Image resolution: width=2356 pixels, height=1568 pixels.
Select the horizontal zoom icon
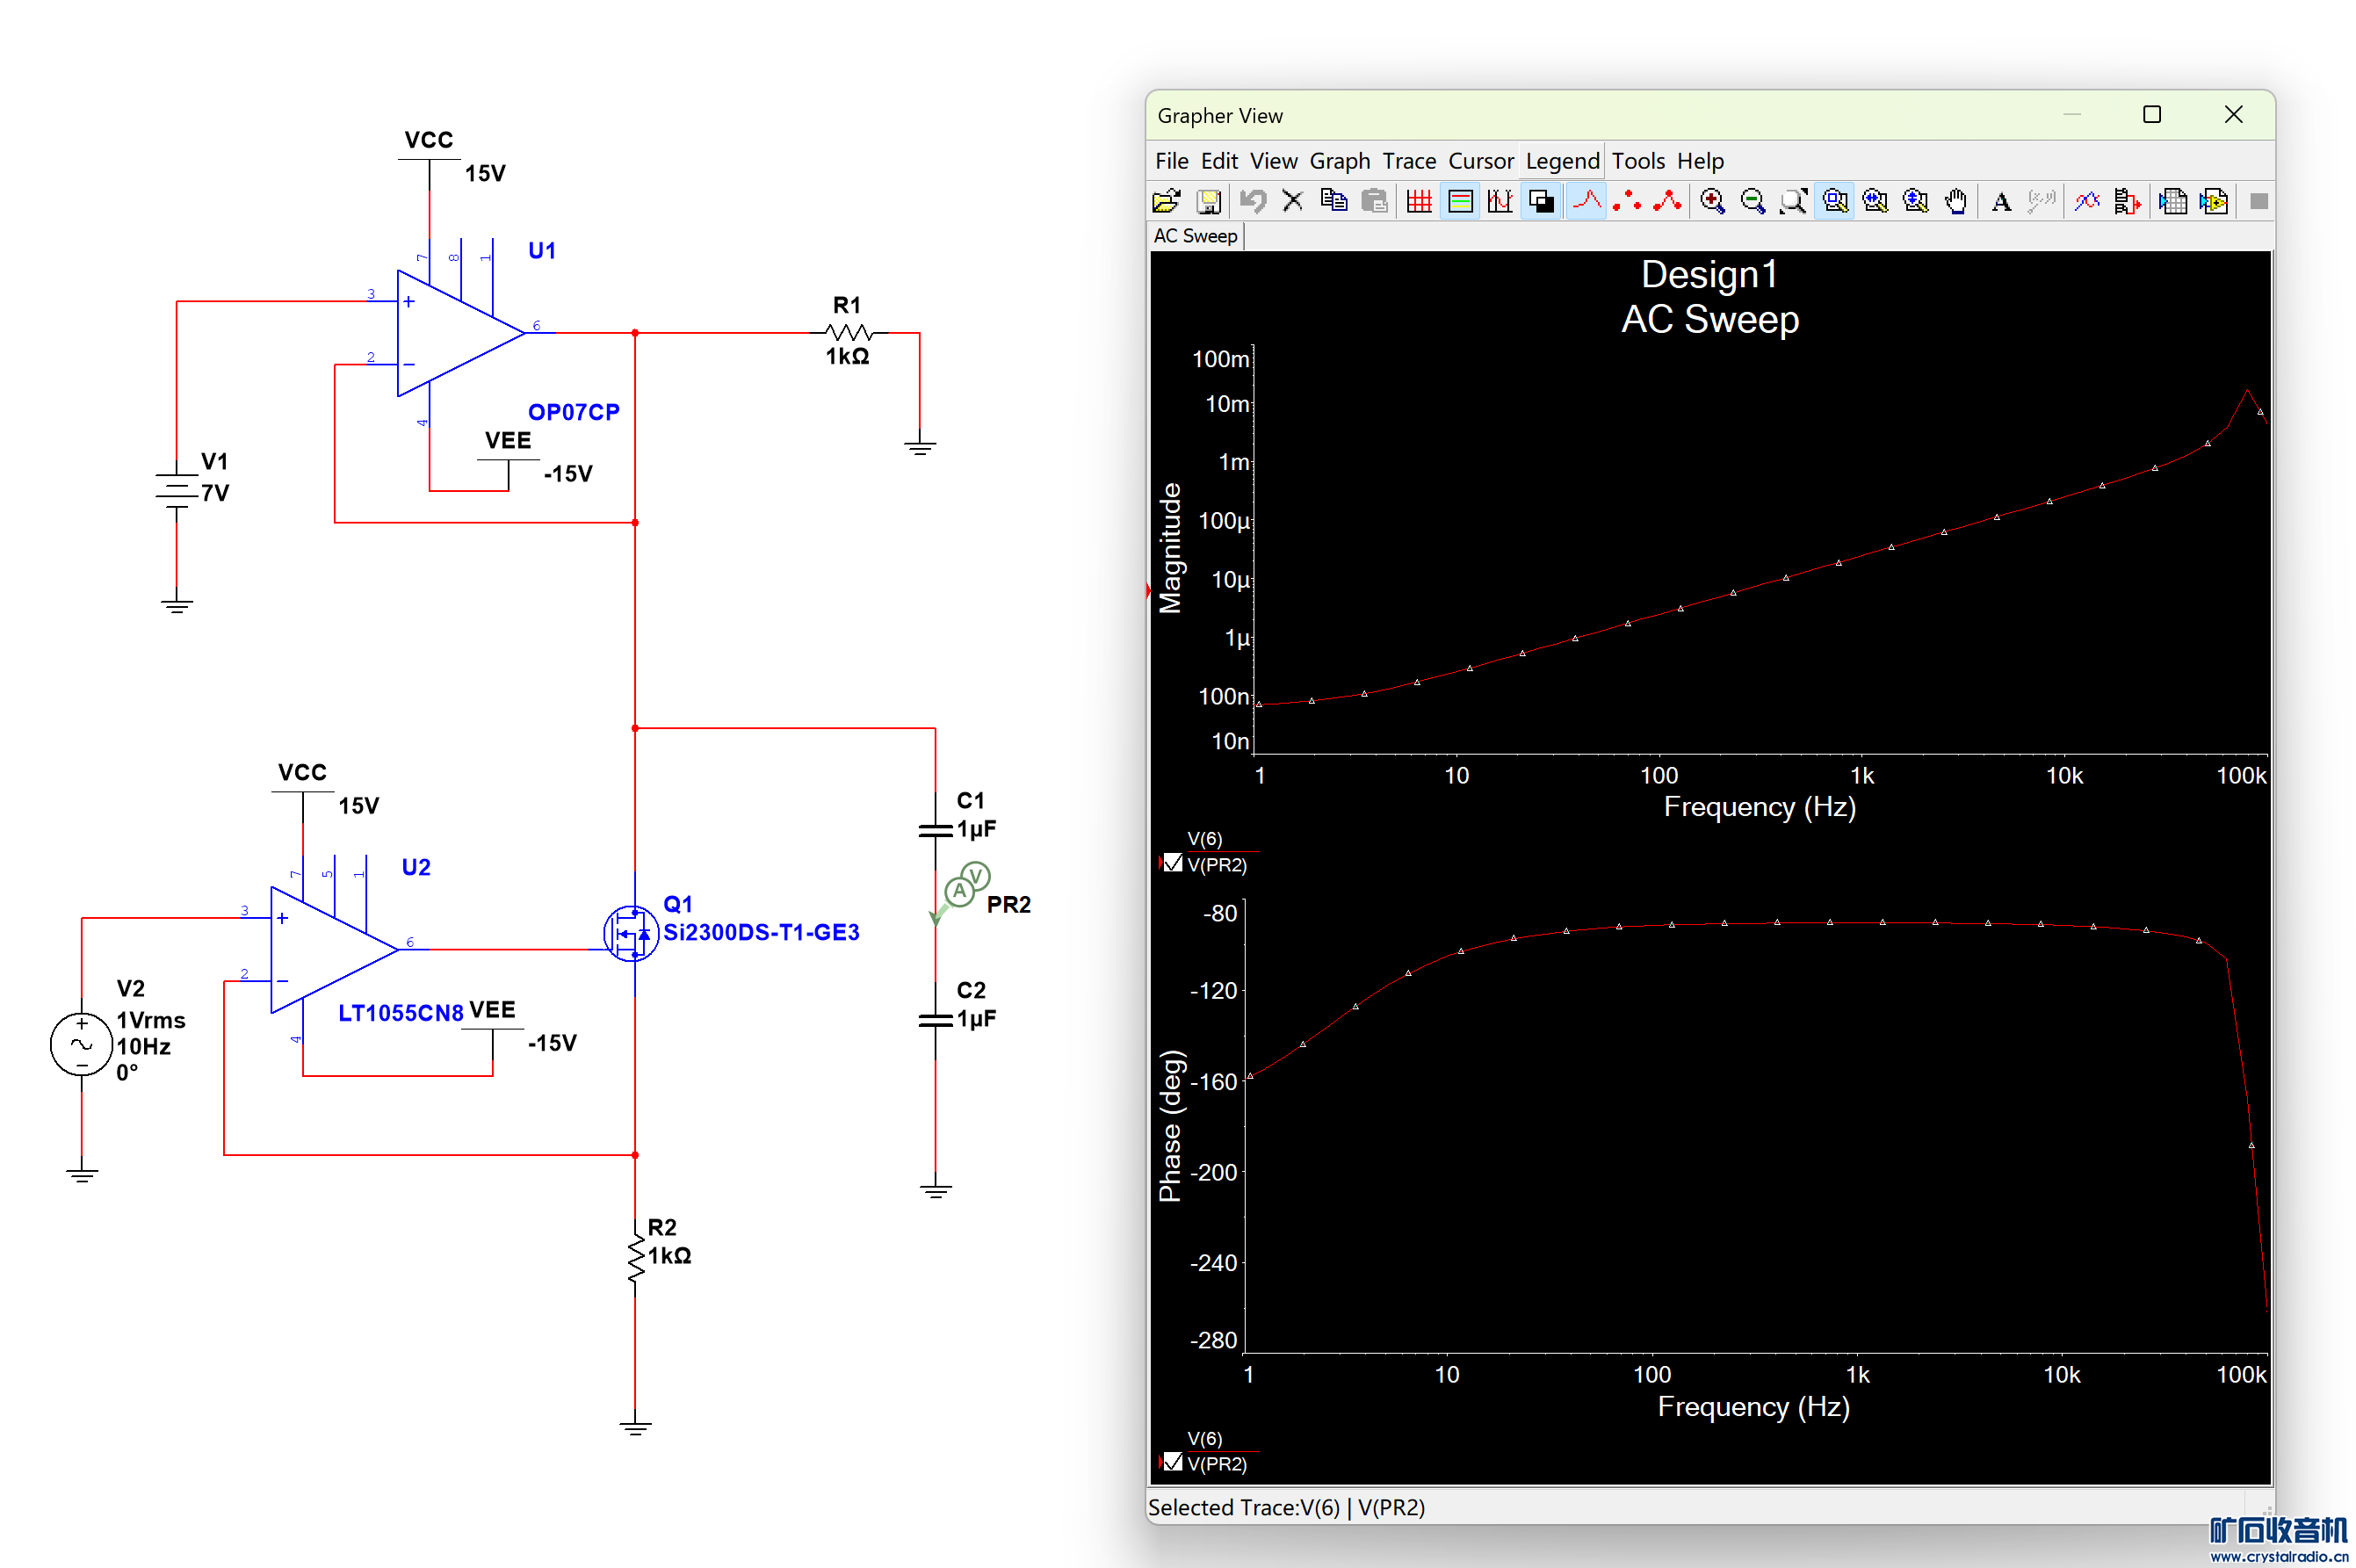point(1875,202)
